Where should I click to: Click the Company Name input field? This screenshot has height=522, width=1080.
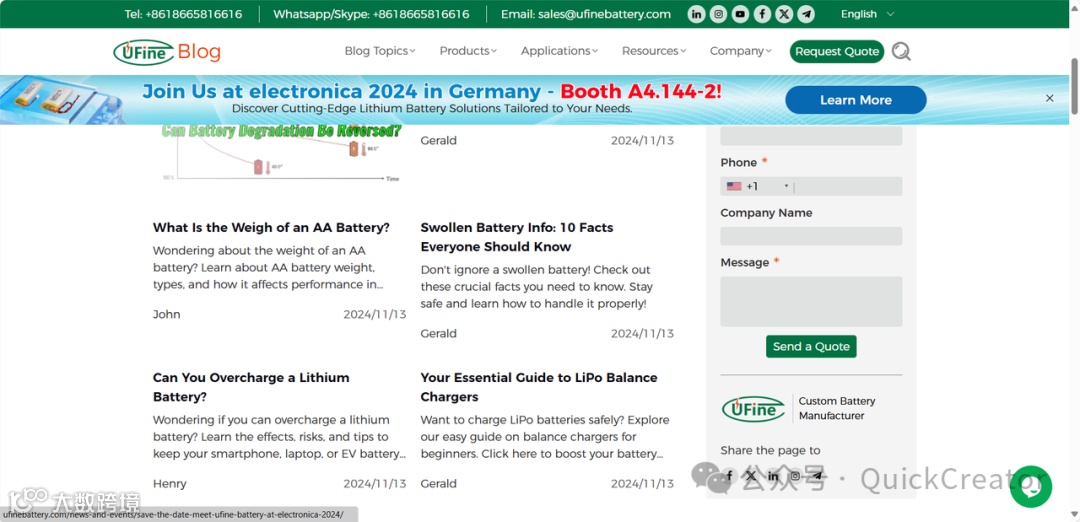[811, 236]
